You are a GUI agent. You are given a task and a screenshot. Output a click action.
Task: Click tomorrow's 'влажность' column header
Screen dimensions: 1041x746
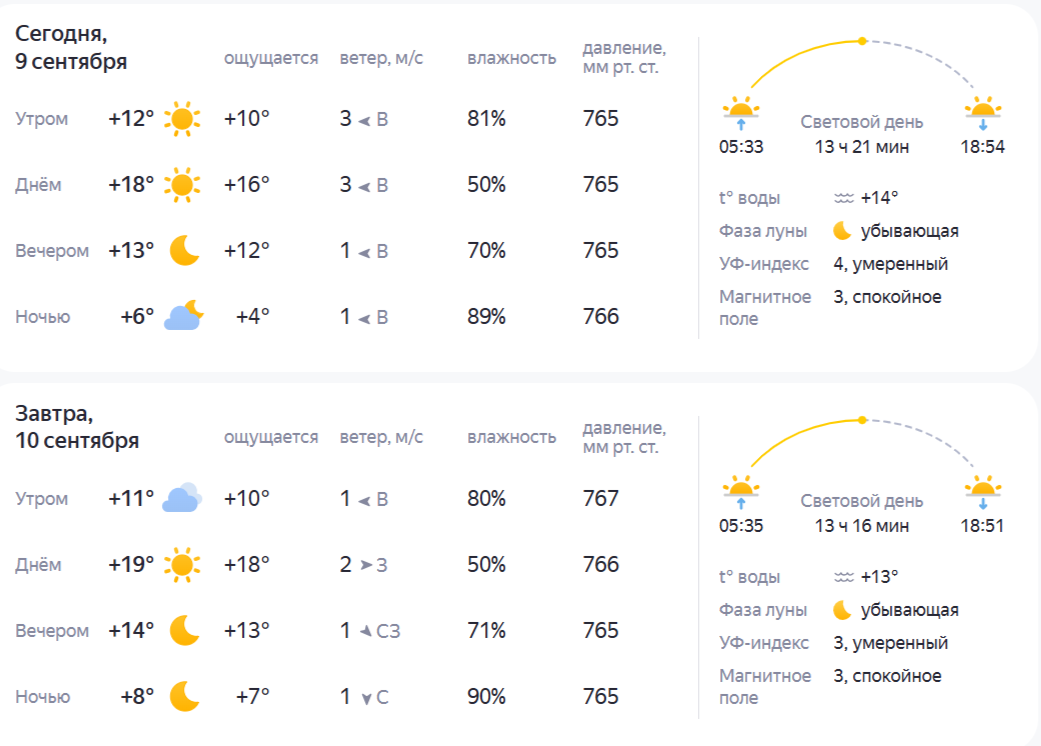[x=511, y=437]
